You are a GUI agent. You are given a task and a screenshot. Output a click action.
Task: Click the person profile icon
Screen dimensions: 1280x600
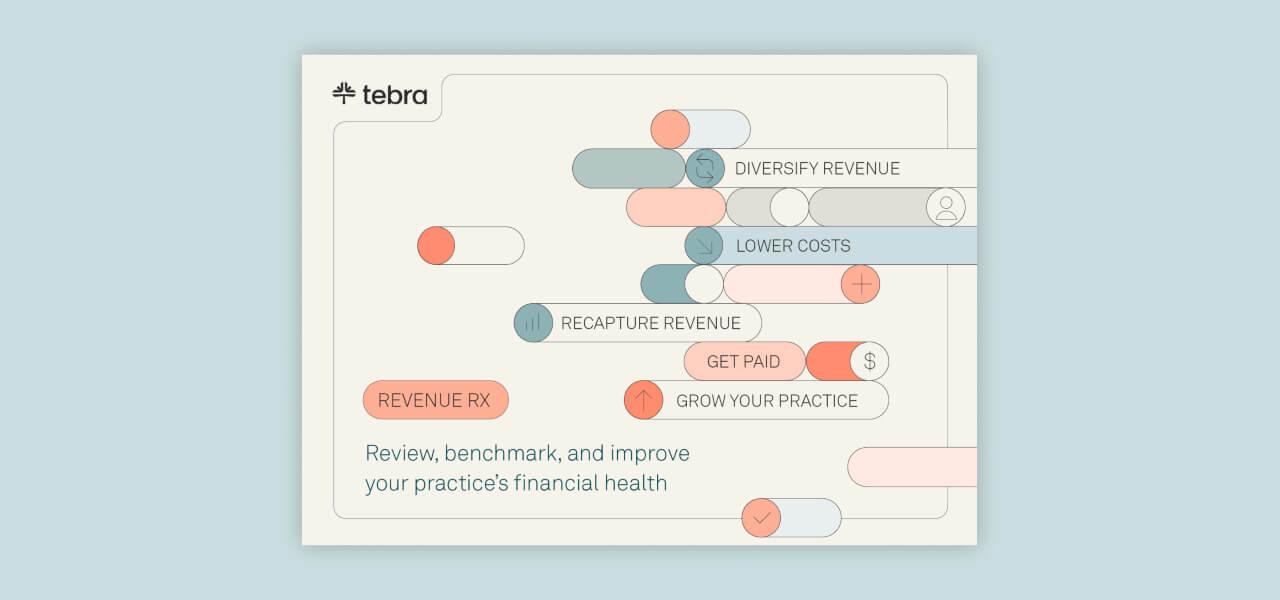946,207
